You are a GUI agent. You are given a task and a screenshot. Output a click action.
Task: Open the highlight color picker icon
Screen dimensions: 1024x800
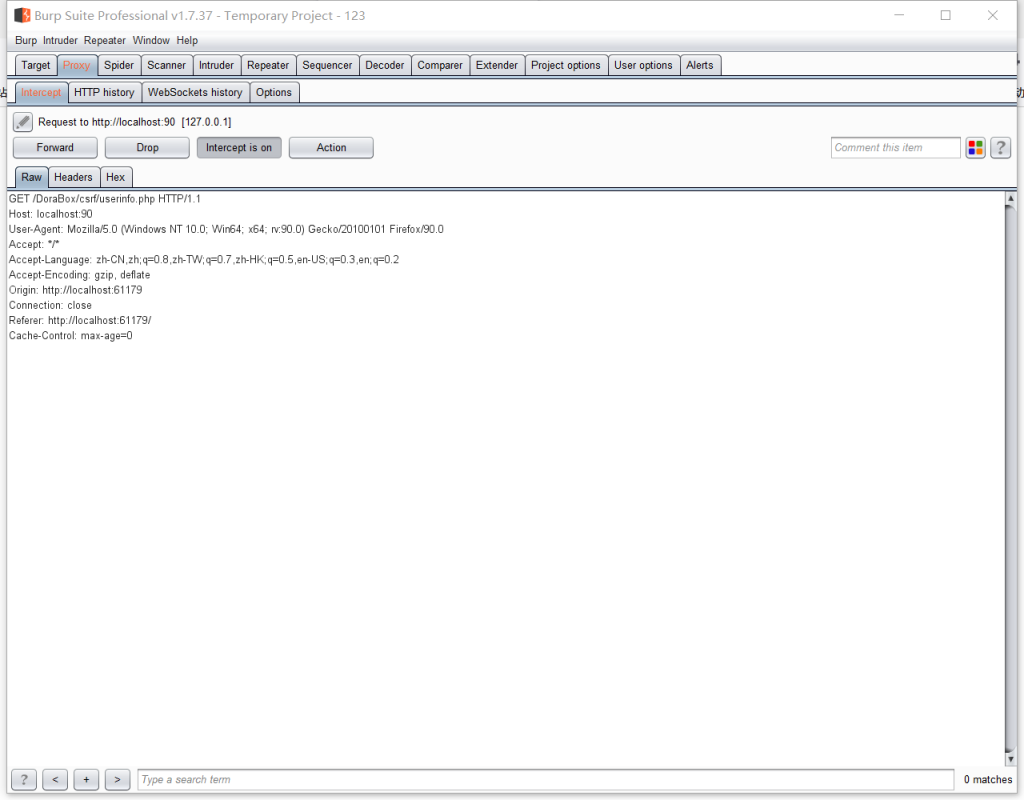point(976,148)
